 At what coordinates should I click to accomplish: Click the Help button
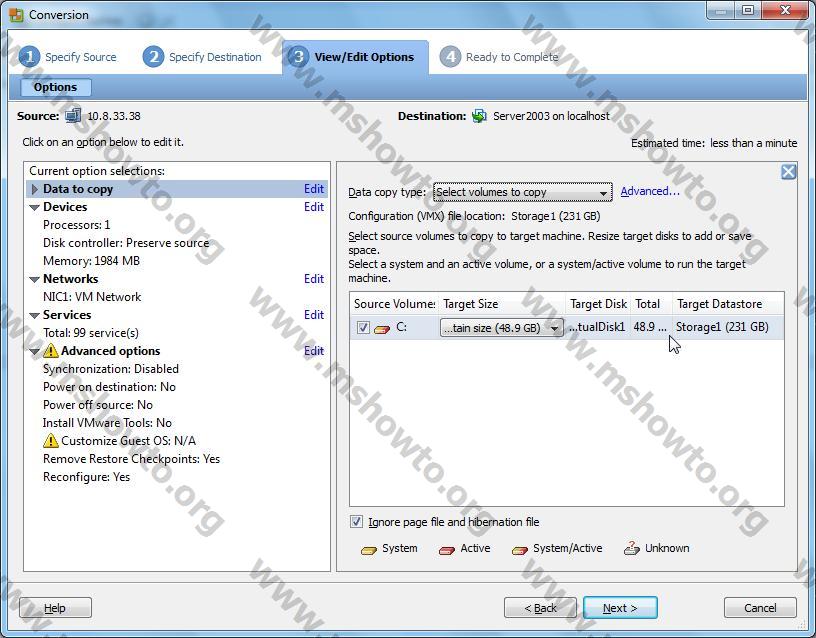55,607
